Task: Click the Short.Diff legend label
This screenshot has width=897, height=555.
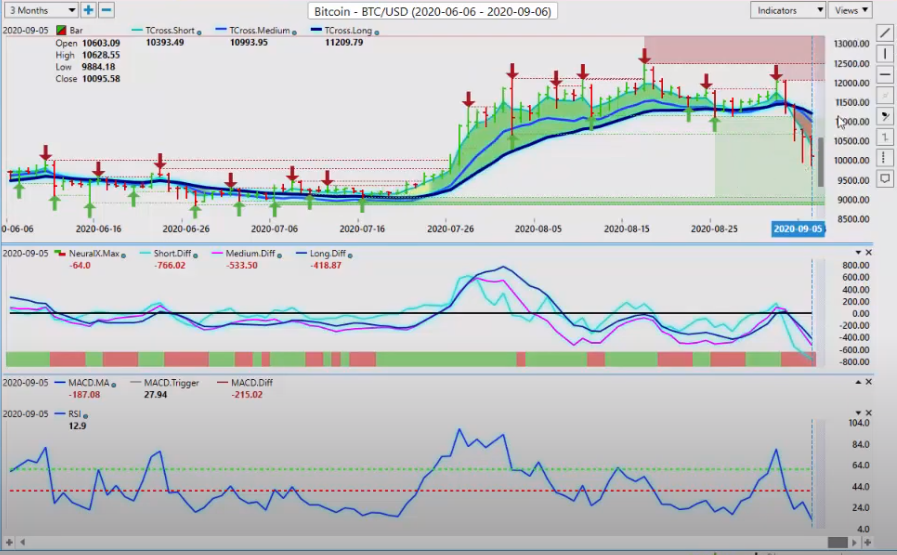Action: coord(172,253)
